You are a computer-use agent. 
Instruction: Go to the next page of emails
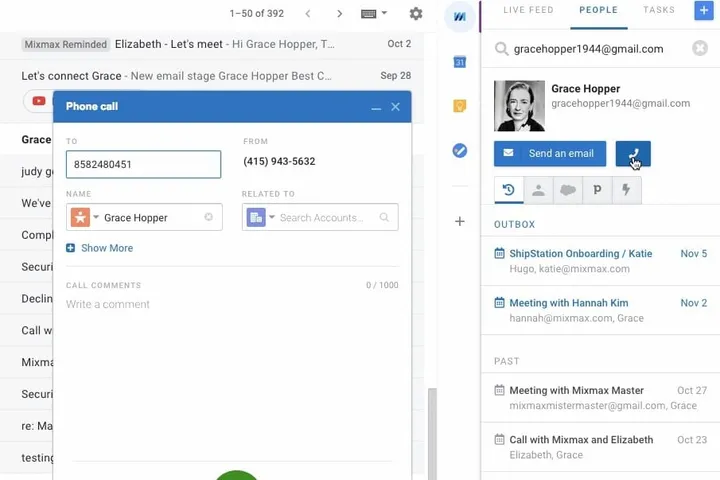339,14
